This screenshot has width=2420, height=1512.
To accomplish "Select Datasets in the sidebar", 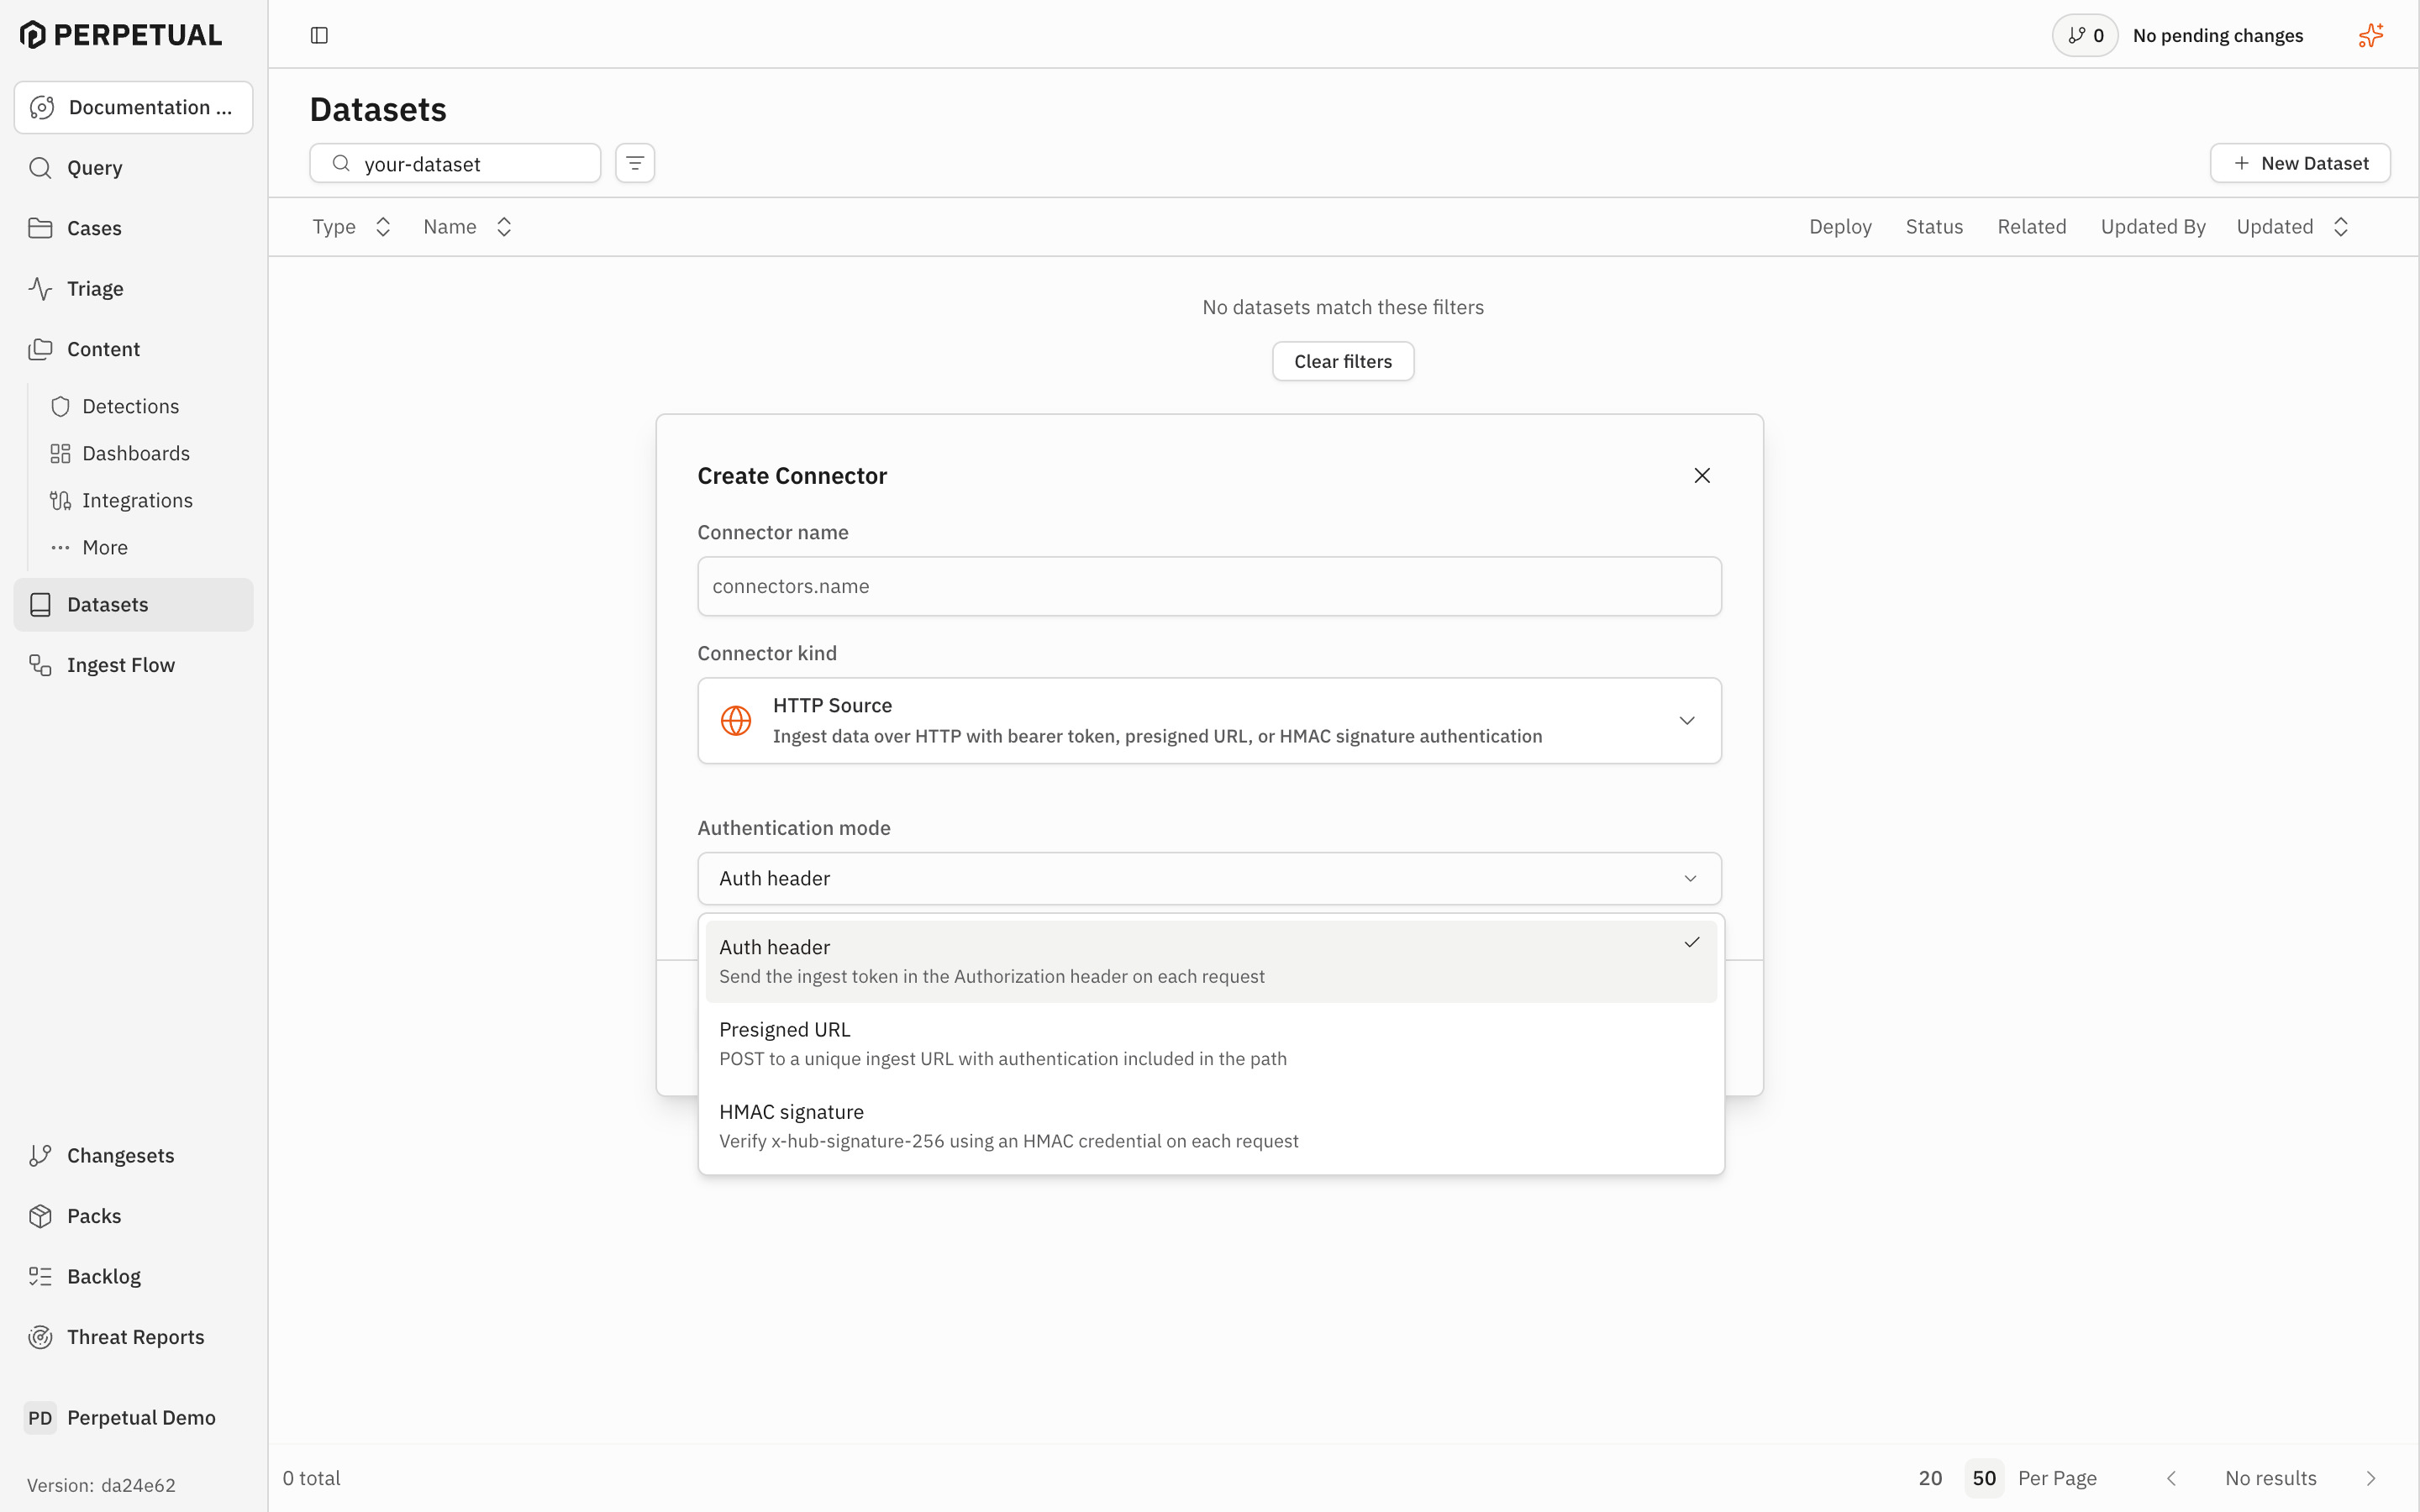I will tap(134, 604).
